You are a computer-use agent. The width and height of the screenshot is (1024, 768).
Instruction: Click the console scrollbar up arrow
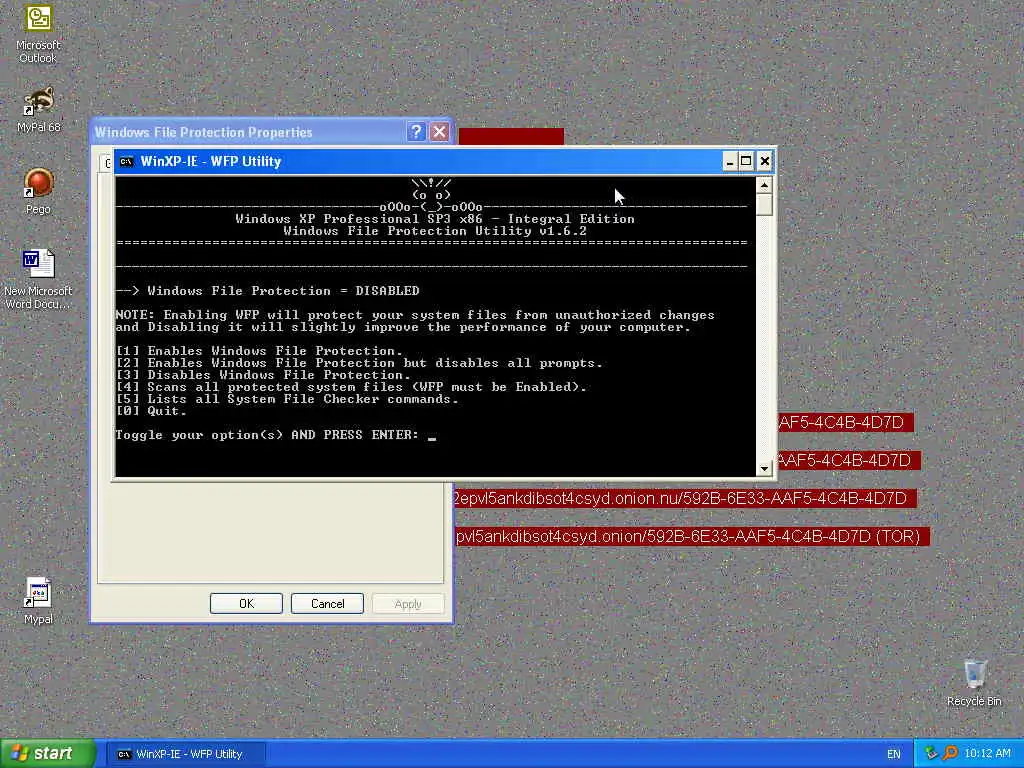point(764,185)
